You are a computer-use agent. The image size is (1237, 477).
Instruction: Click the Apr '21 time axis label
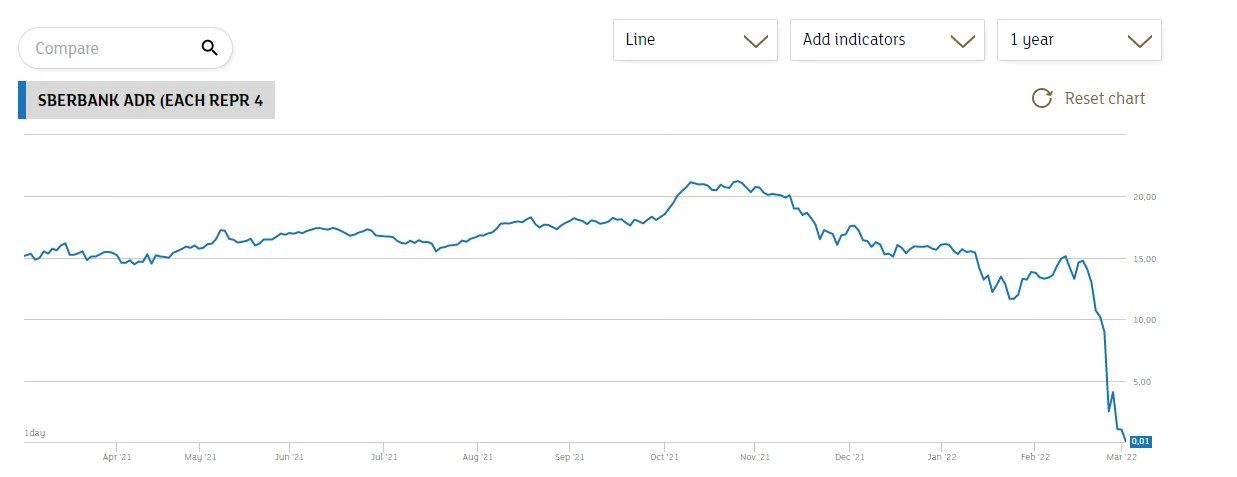(117, 457)
